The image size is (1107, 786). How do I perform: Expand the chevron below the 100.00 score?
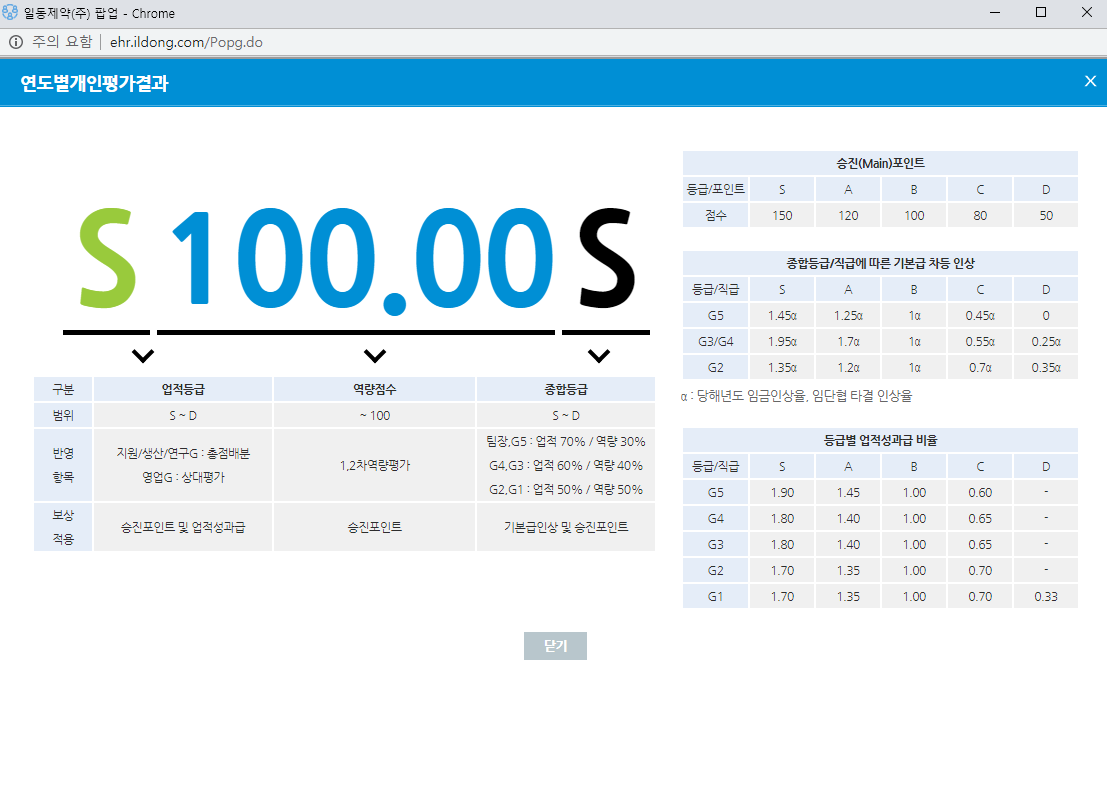coord(375,355)
